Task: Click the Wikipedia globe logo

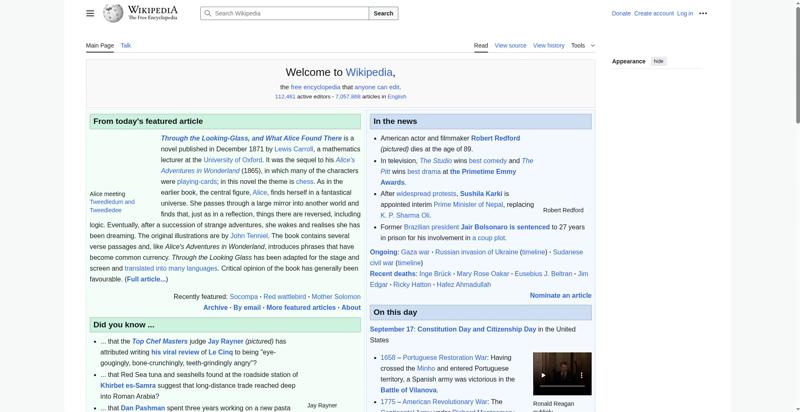Action: [113, 13]
